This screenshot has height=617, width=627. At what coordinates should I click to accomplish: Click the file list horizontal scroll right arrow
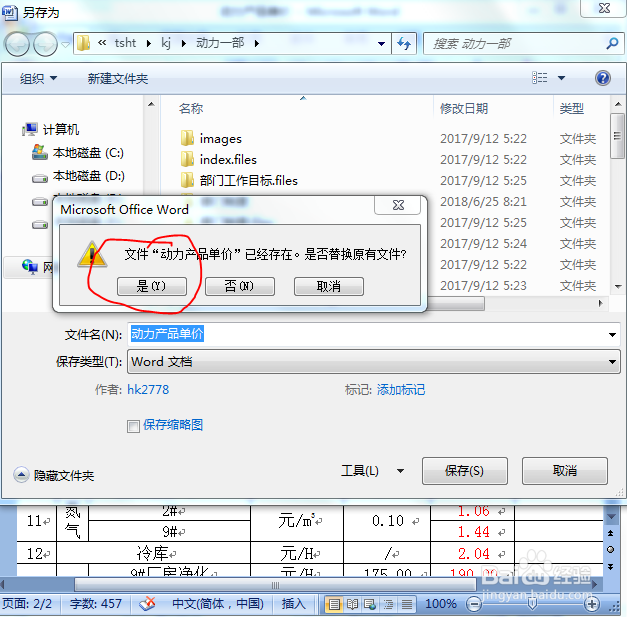coord(600,304)
